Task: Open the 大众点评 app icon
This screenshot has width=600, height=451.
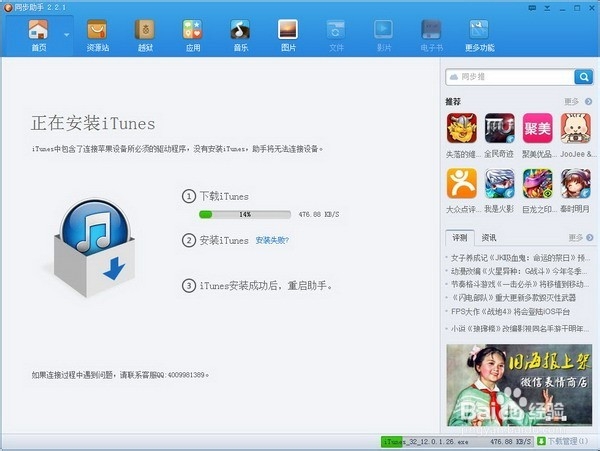Action: click(461, 183)
